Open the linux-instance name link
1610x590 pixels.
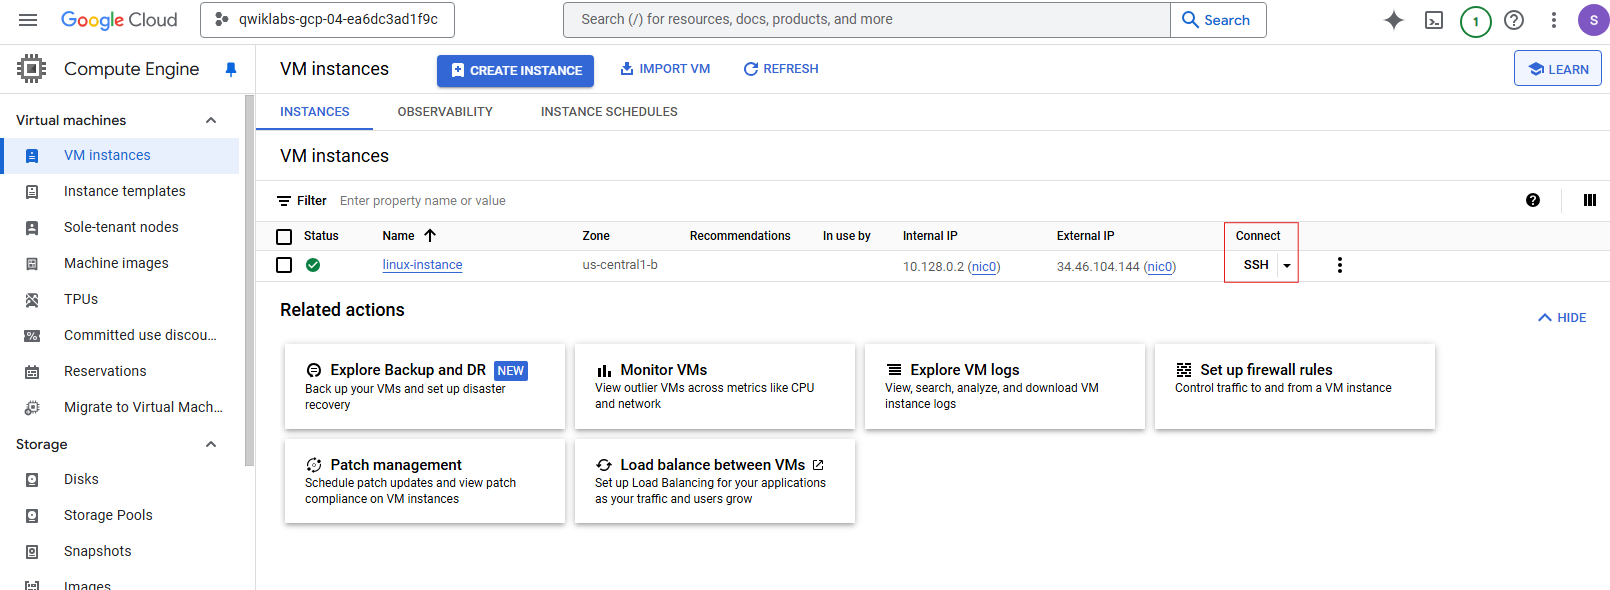click(x=422, y=265)
